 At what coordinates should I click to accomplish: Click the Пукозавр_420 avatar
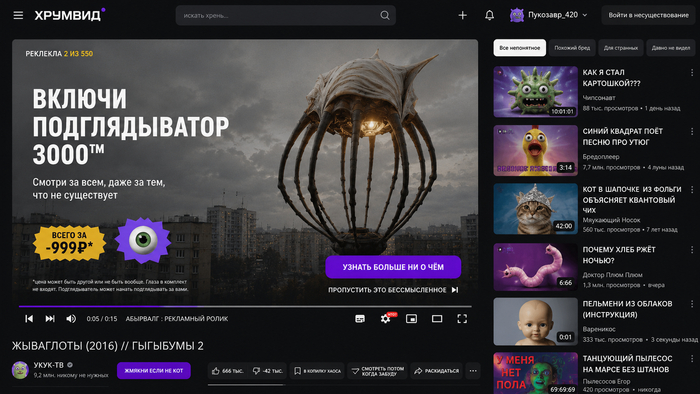click(517, 15)
